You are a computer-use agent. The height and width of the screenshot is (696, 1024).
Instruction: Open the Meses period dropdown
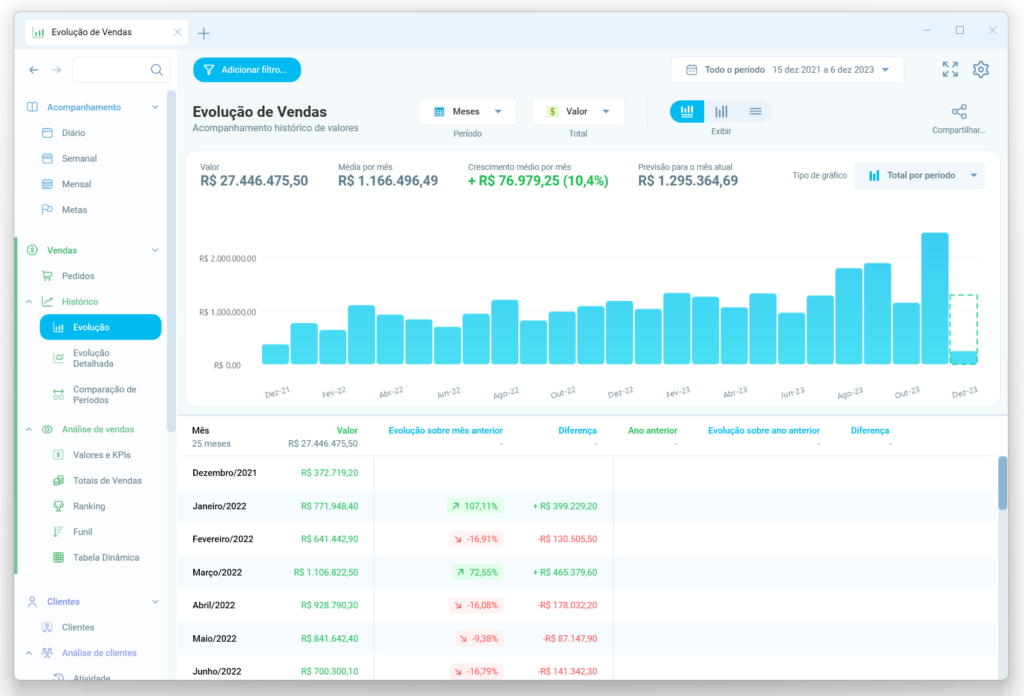pyautogui.click(x=467, y=111)
